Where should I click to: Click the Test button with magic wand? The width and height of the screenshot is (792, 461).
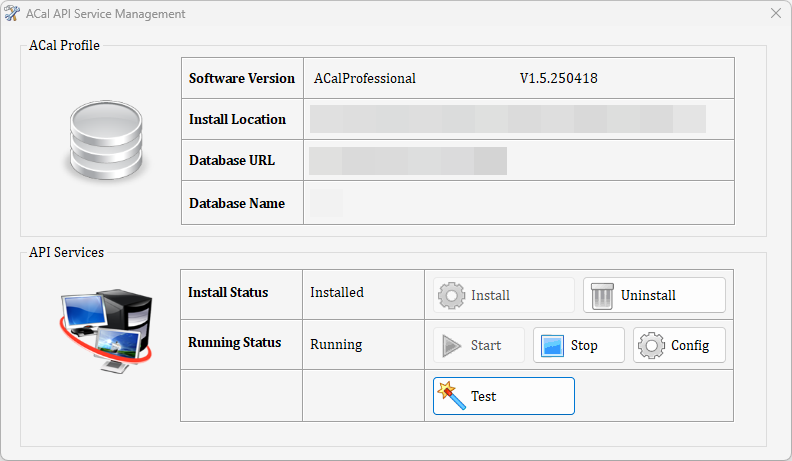[x=504, y=396]
